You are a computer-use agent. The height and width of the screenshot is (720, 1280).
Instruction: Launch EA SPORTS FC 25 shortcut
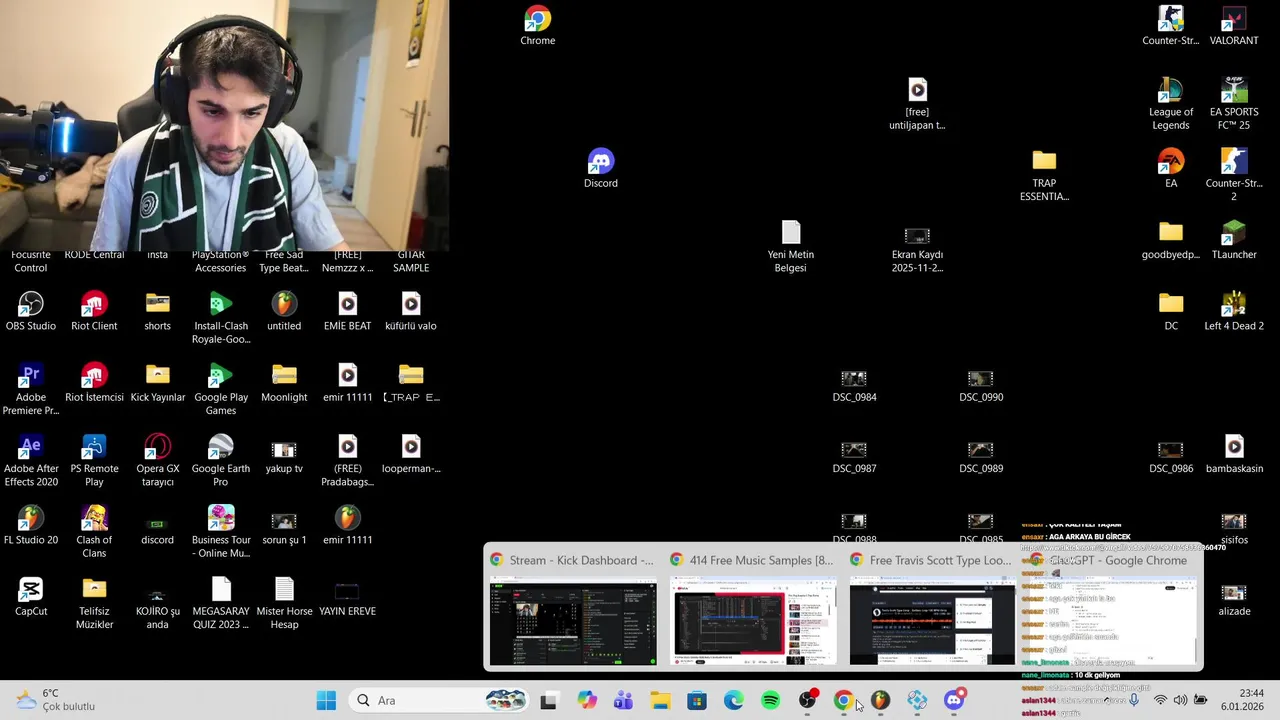tap(1233, 104)
